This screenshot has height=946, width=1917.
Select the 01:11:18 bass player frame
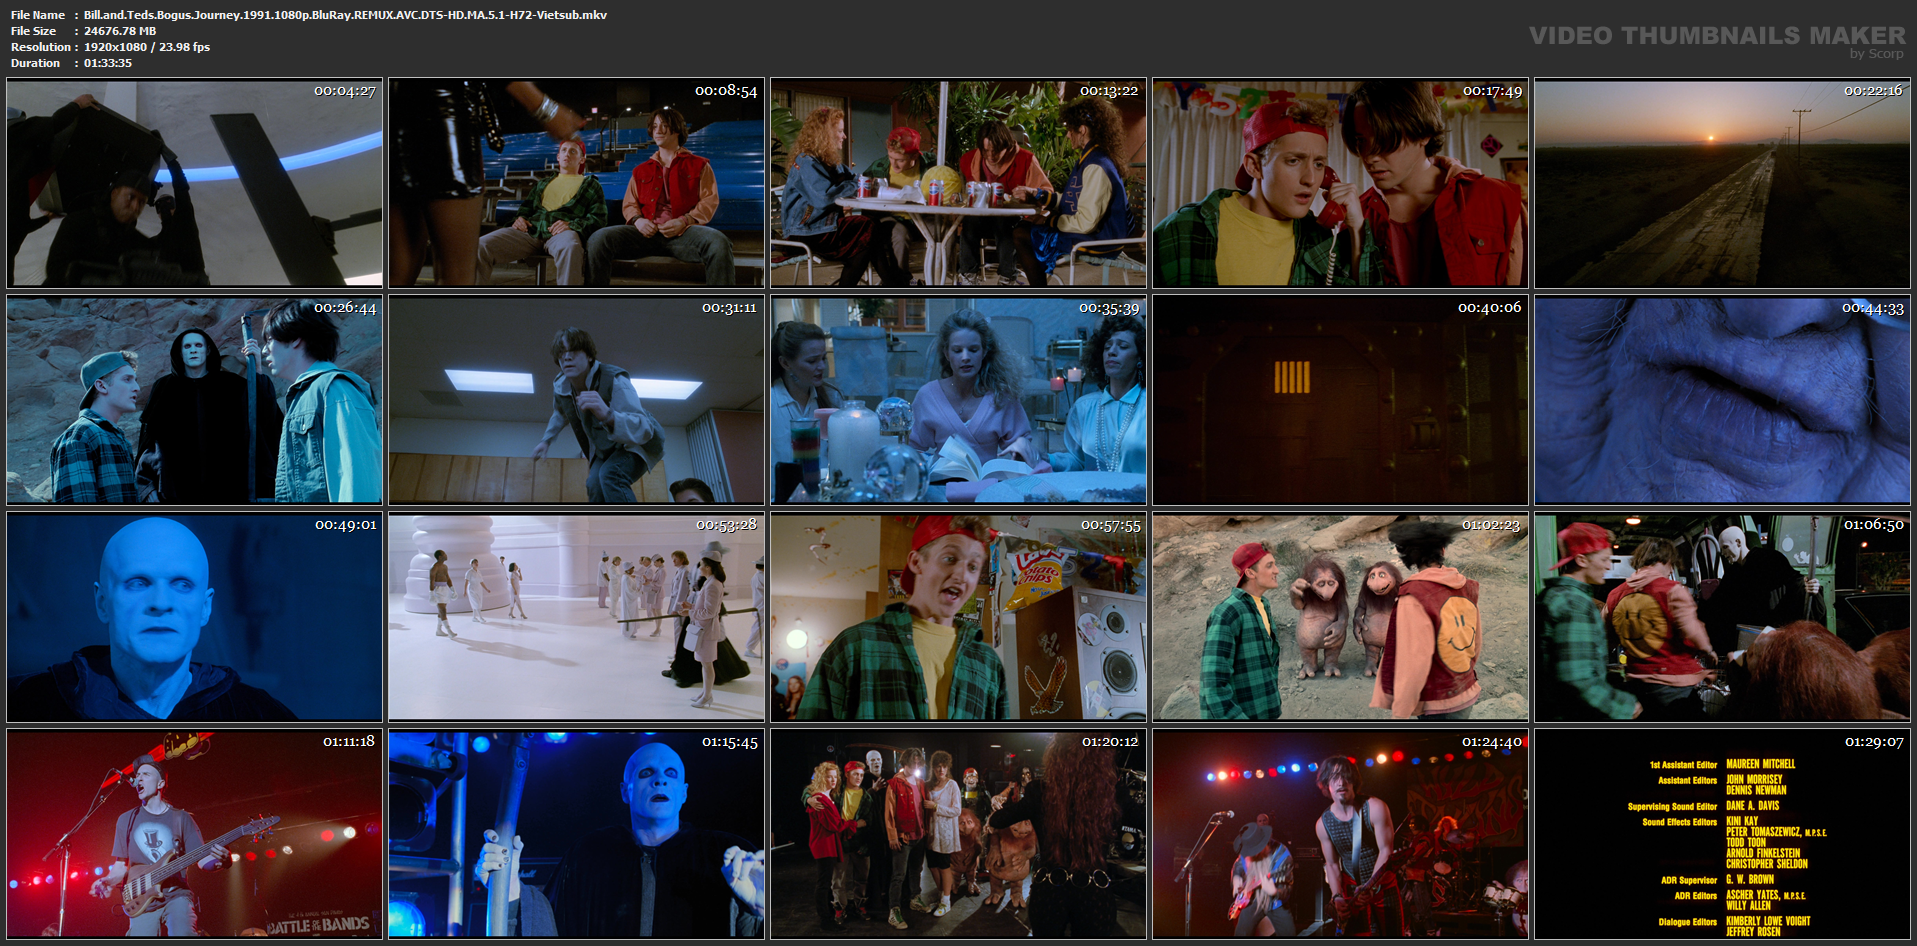pos(195,834)
